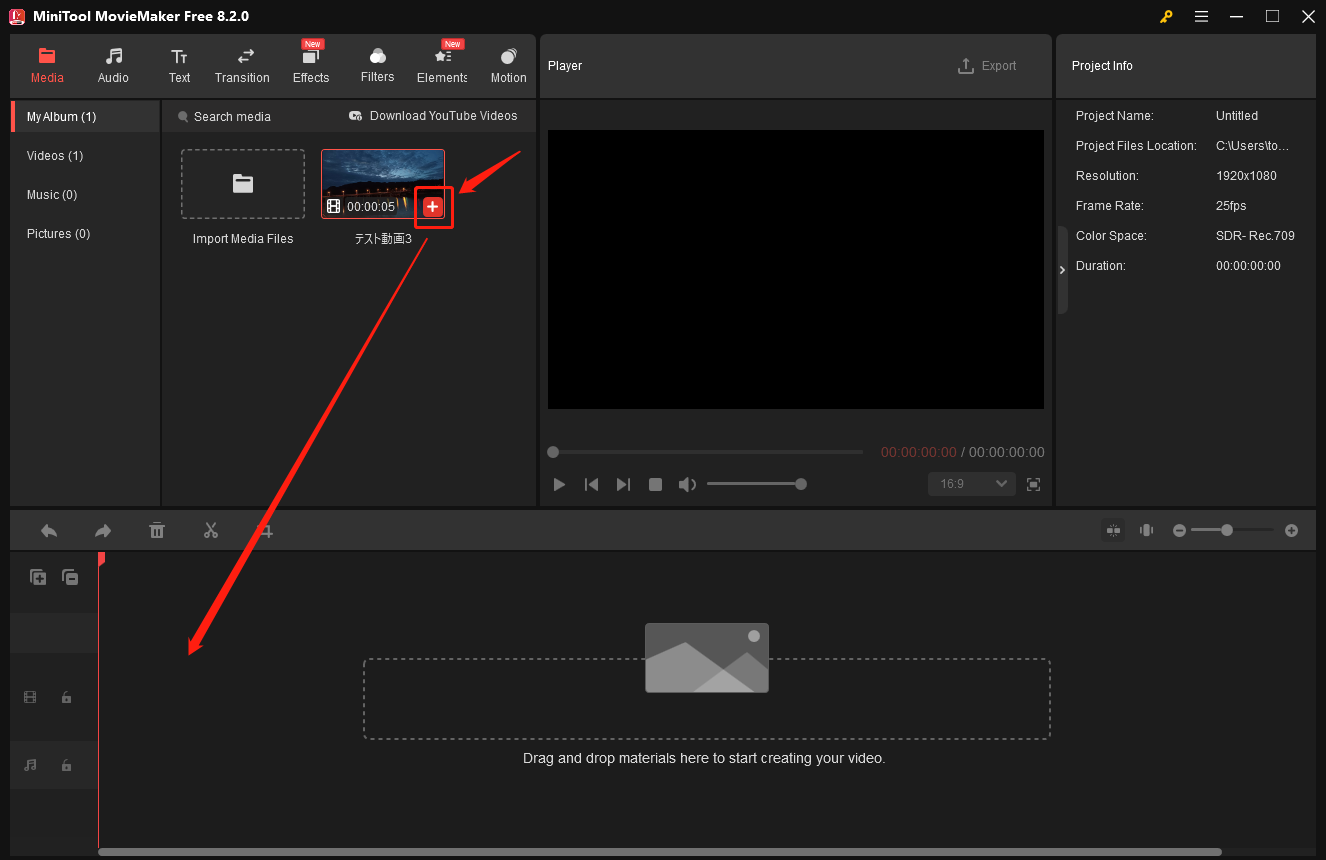Image resolution: width=1326 pixels, height=860 pixels.
Task: Click the Add Track icon
Action: tap(38, 577)
